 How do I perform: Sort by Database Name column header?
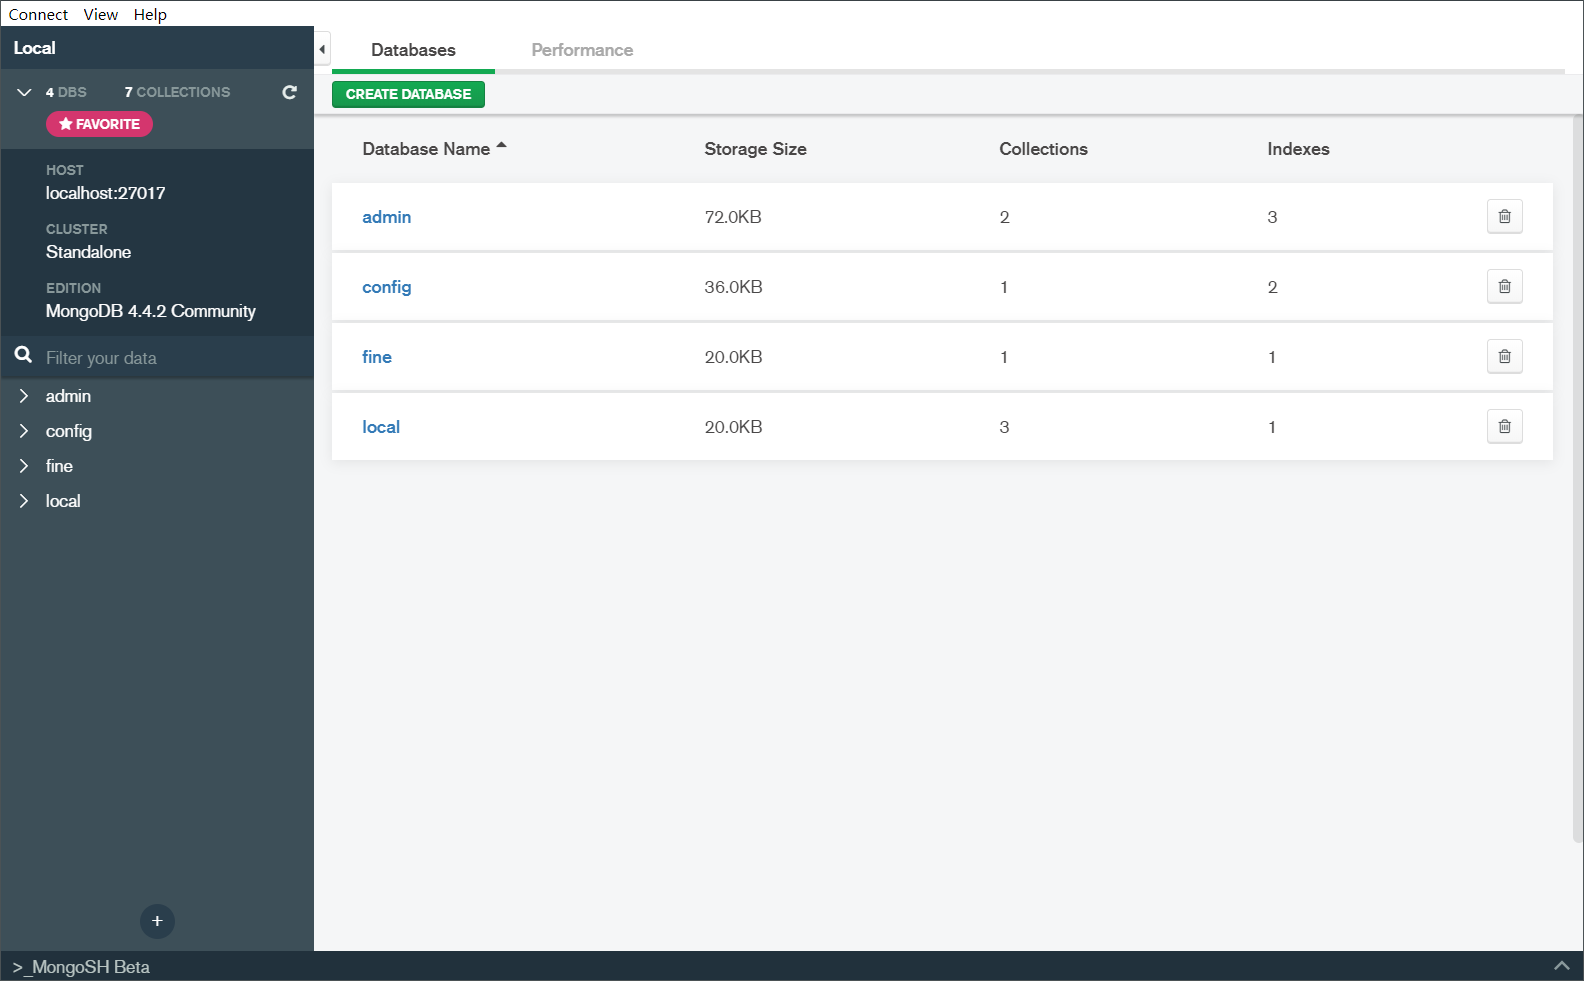point(427,149)
